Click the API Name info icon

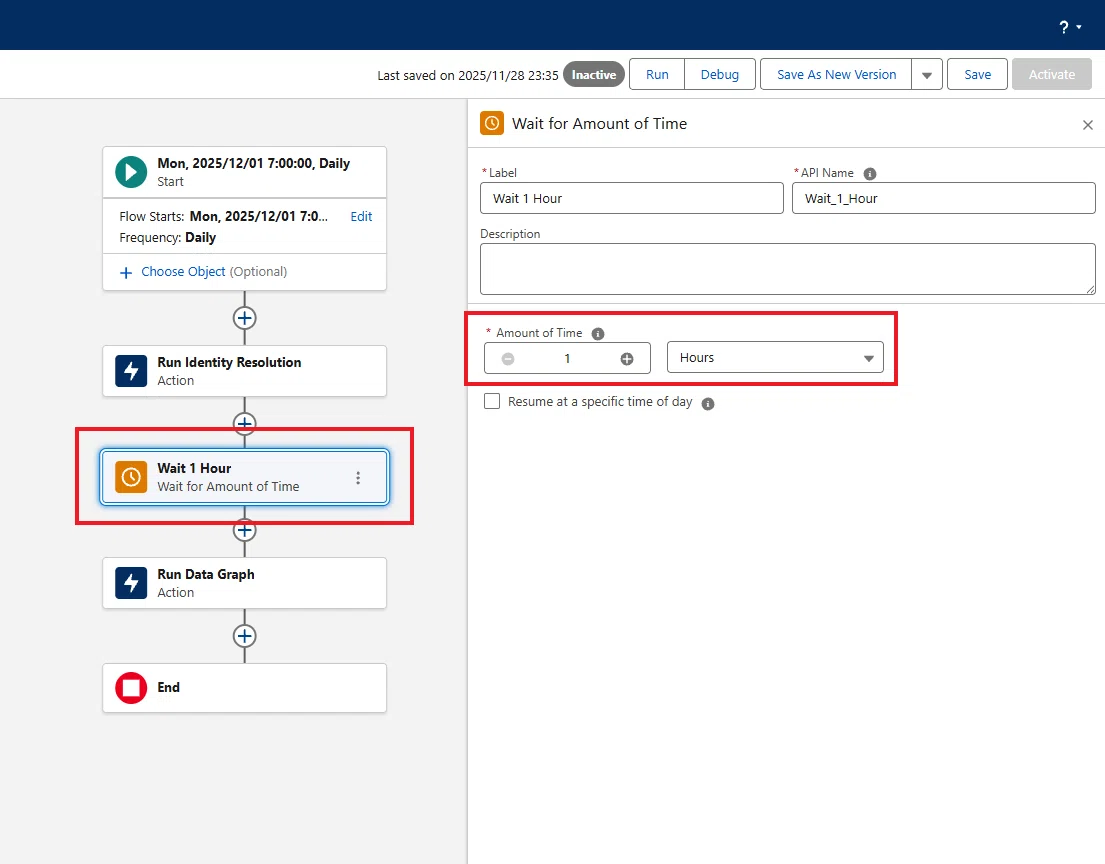coord(870,173)
